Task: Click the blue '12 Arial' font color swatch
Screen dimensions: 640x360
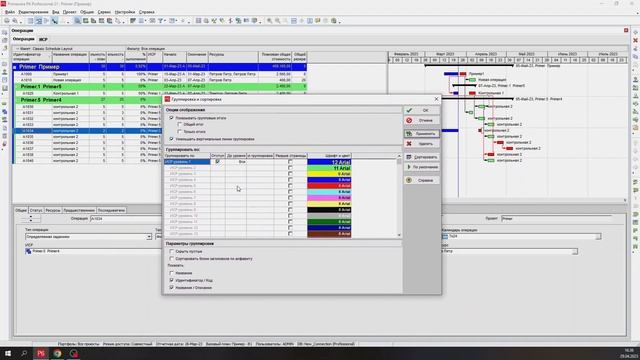Action: point(329,162)
